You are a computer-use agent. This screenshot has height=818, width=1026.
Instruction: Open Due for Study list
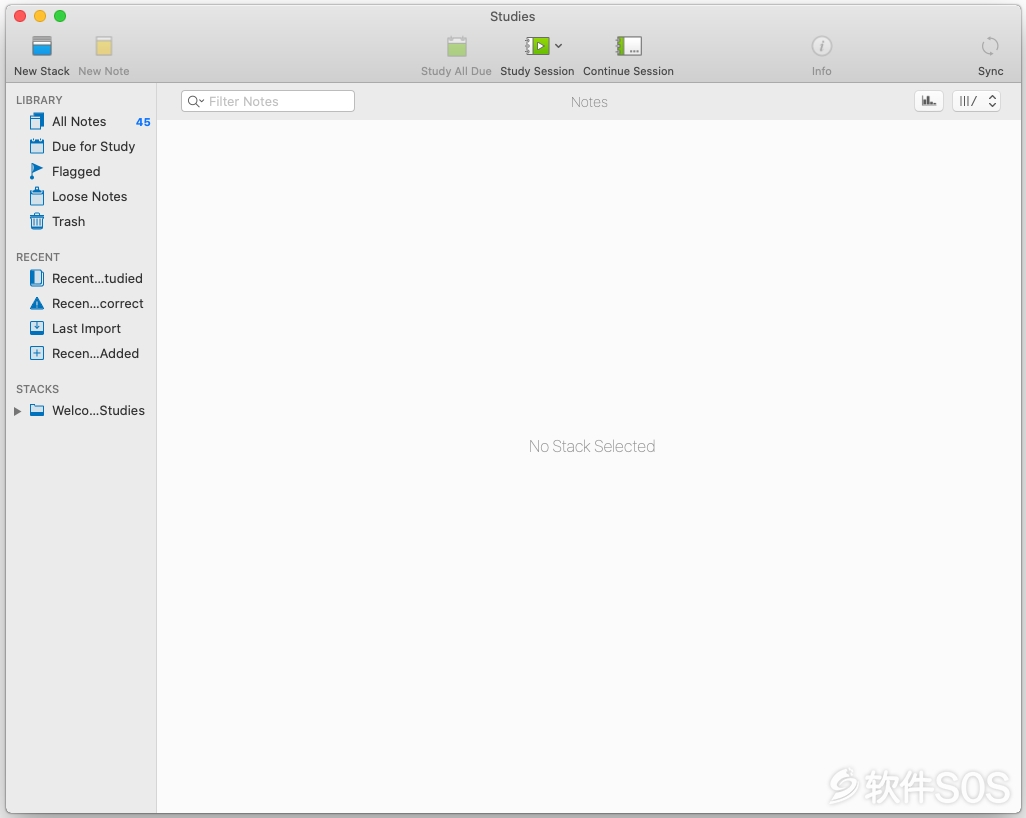pos(82,147)
